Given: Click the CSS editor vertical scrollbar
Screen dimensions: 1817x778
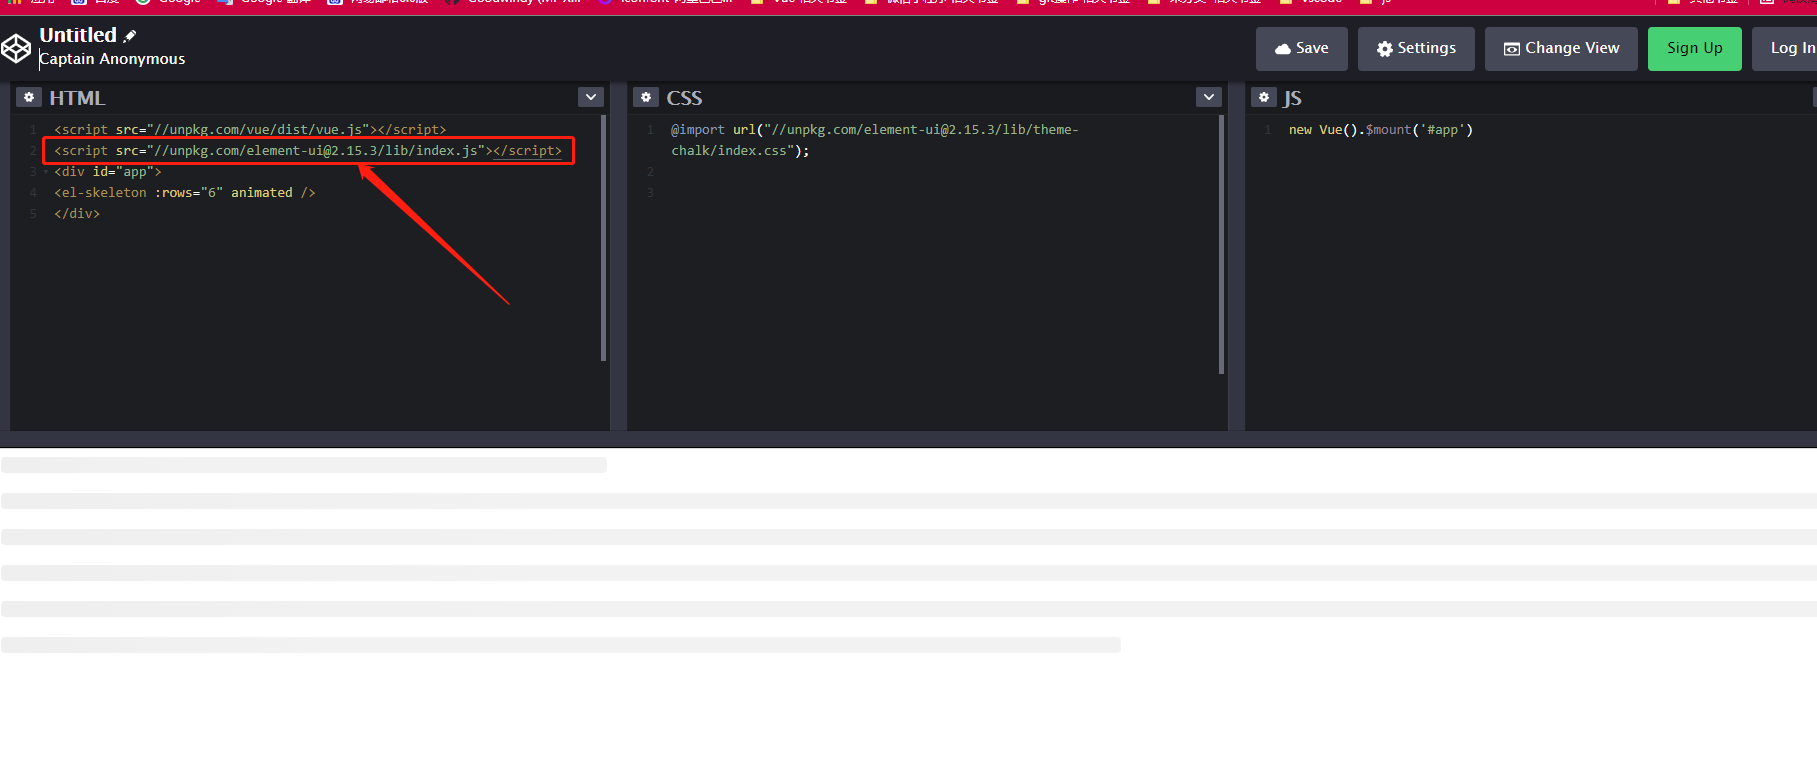Looking at the screenshot, I should click(1221, 245).
